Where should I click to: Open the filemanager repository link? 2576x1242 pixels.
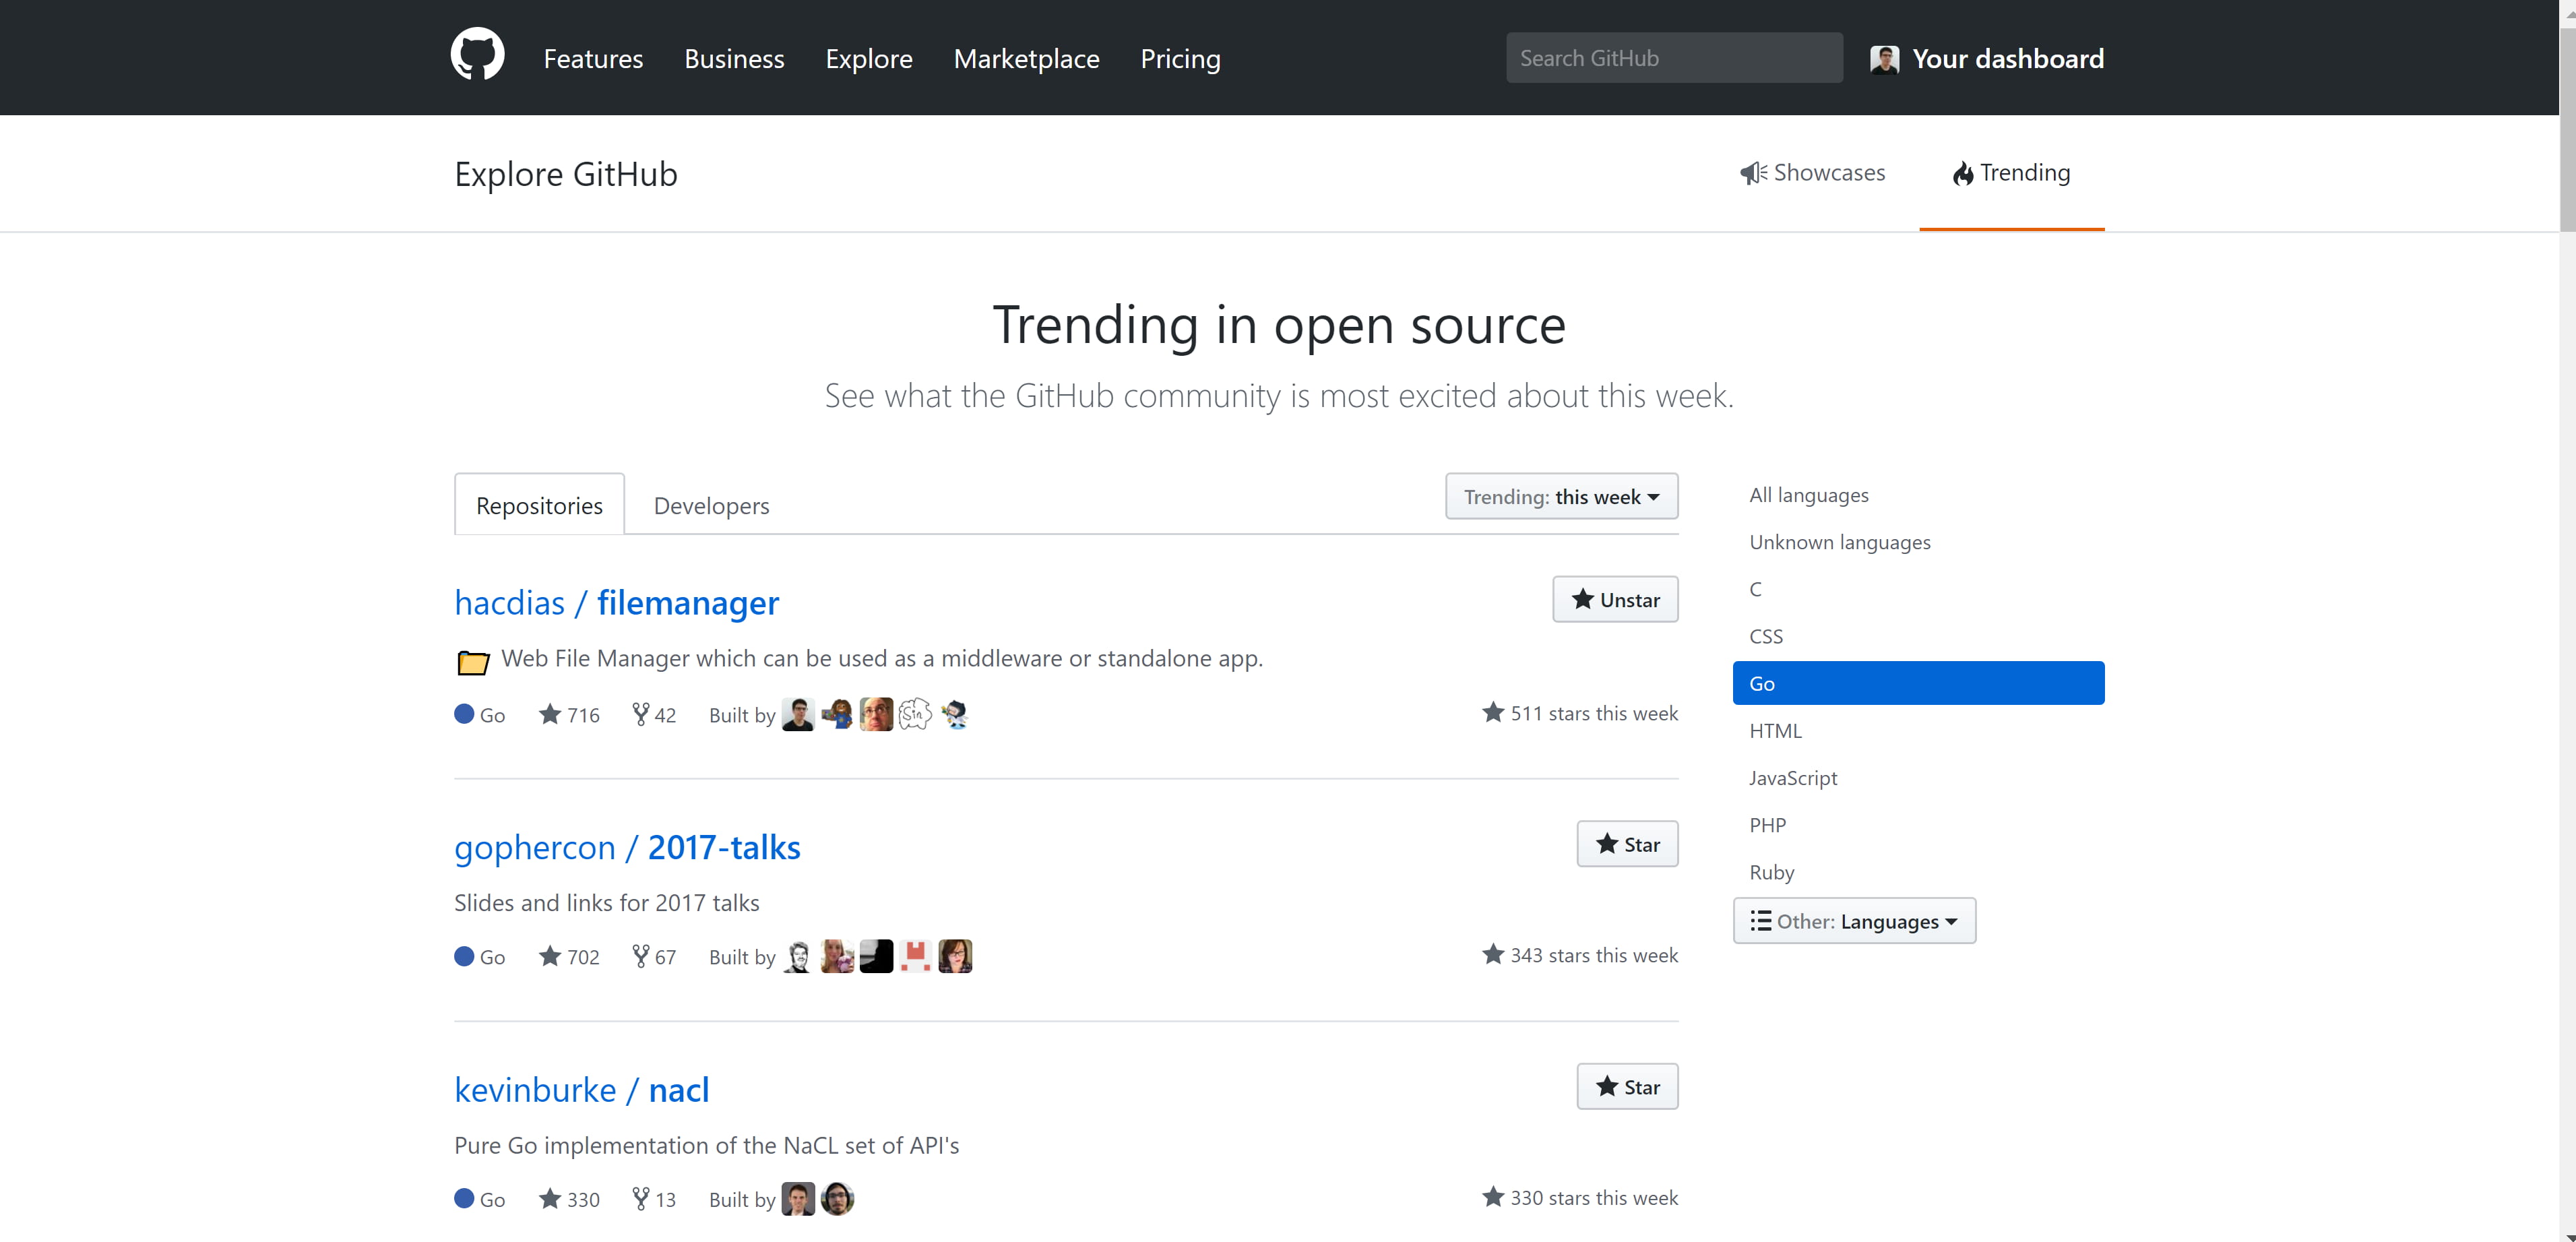coord(687,602)
